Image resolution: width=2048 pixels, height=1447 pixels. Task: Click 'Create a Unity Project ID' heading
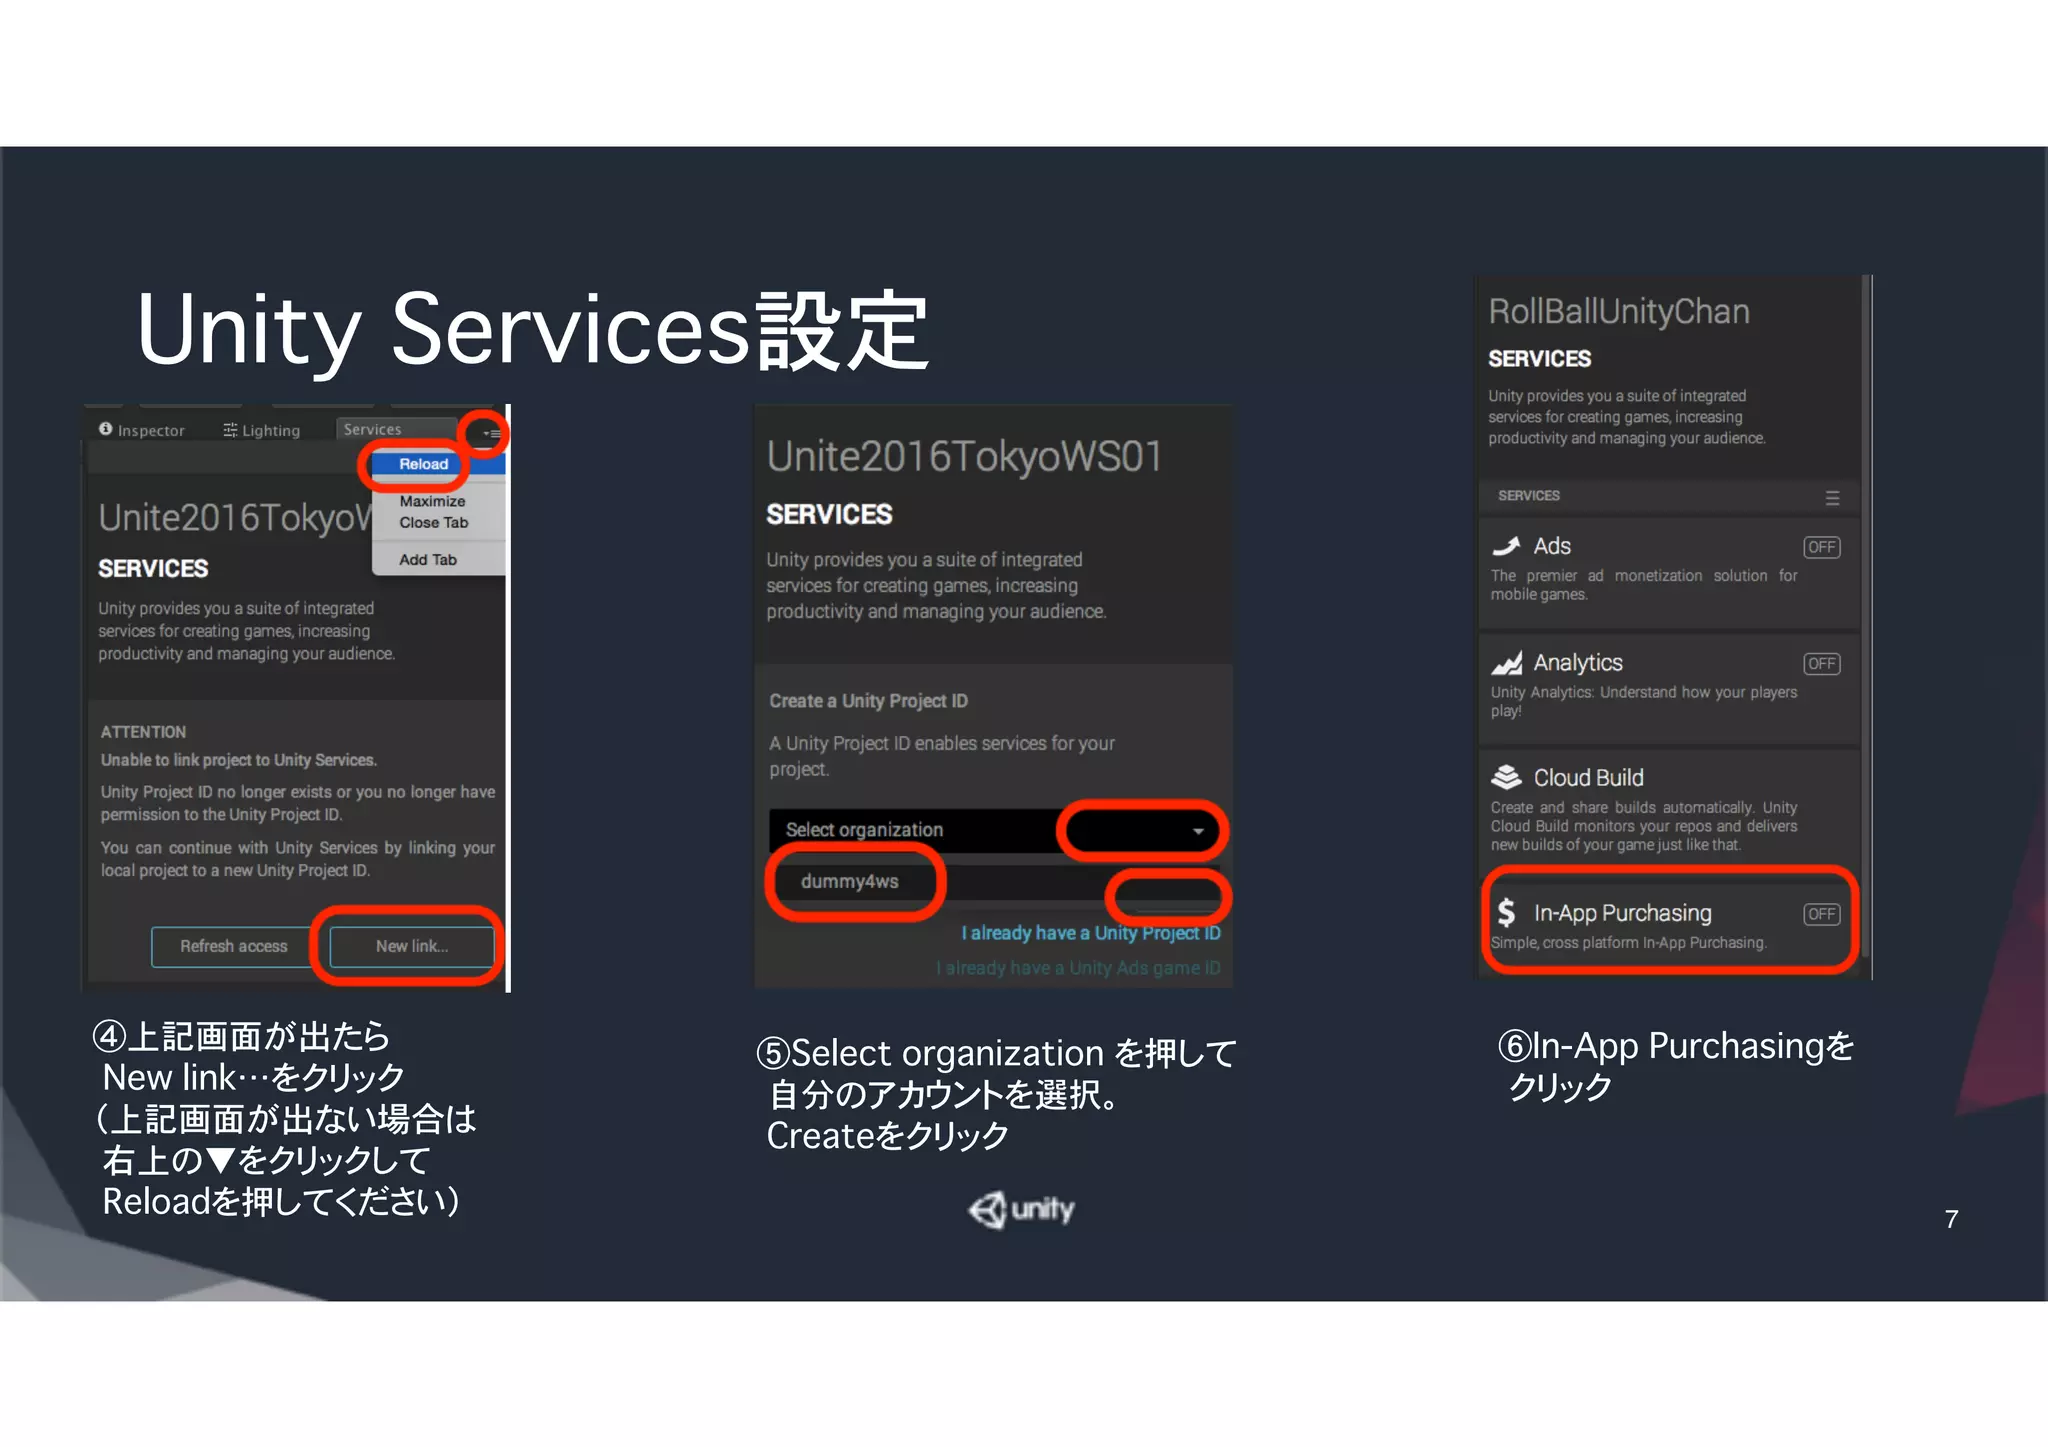pyautogui.click(x=868, y=701)
